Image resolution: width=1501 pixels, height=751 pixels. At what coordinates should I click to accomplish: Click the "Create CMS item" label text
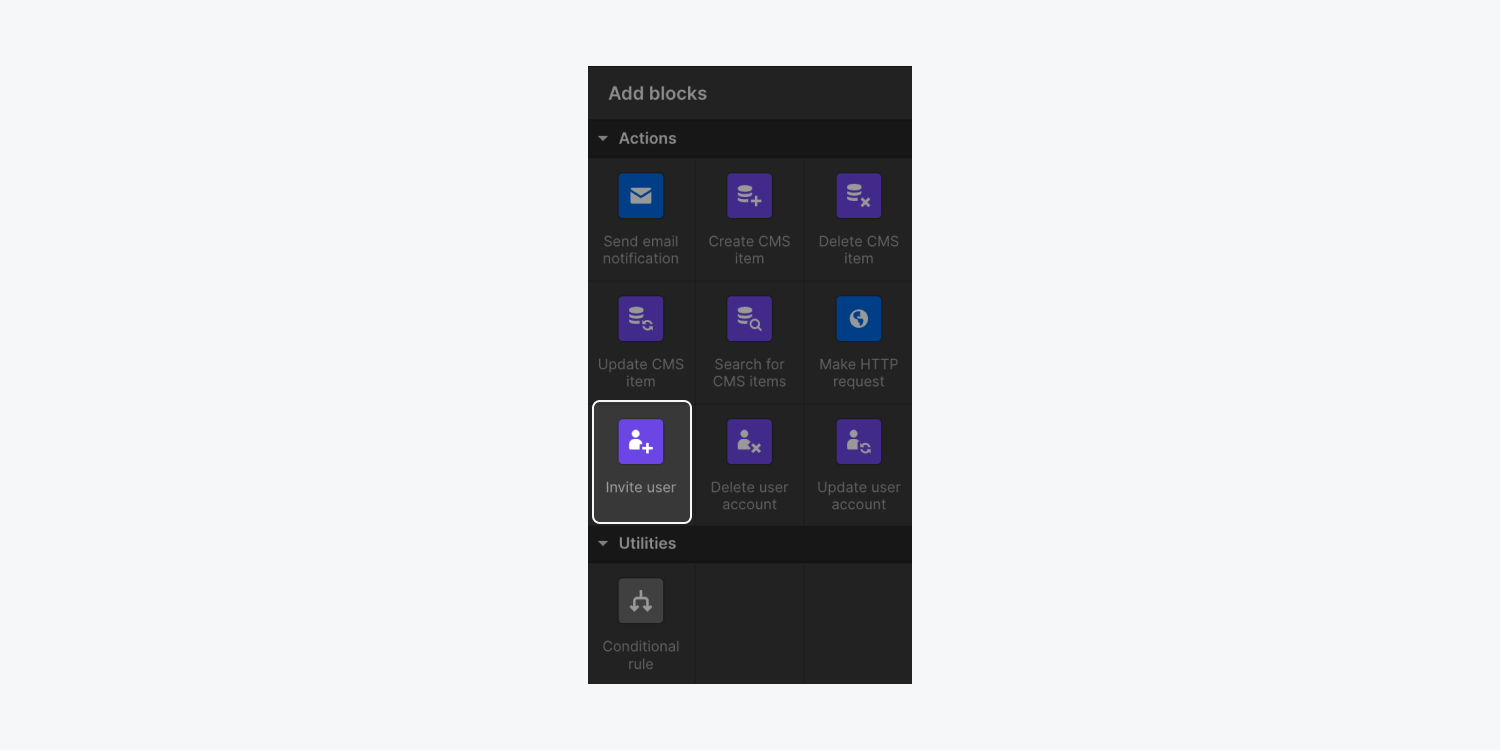click(750, 250)
